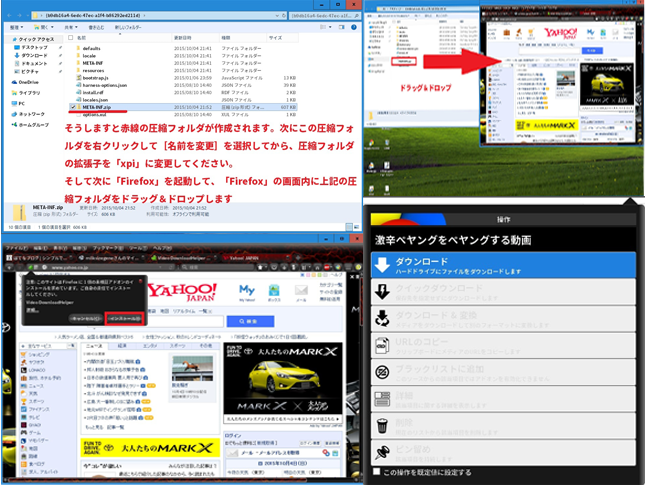Select ダウンロード in Explorer navigation pane

[x=34, y=55]
